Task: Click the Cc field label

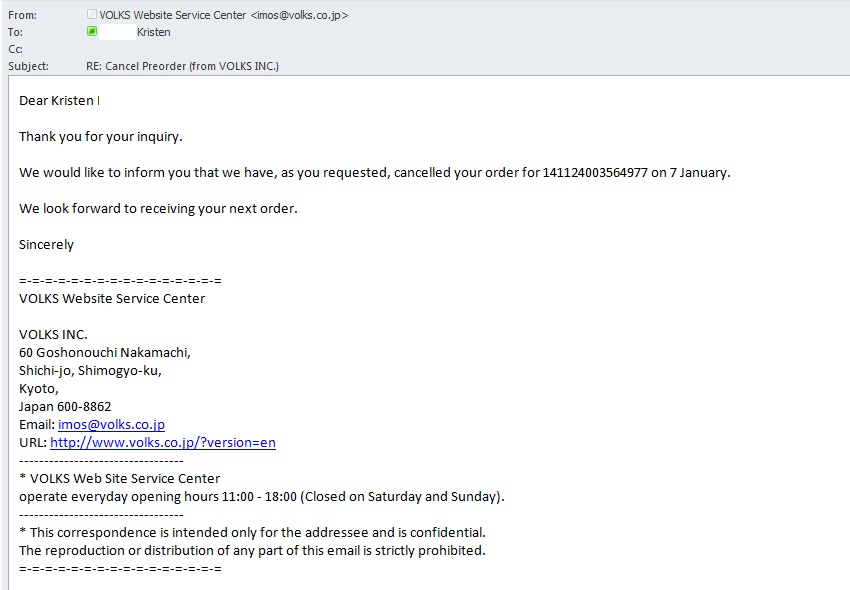Action: (x=15, y=49)
